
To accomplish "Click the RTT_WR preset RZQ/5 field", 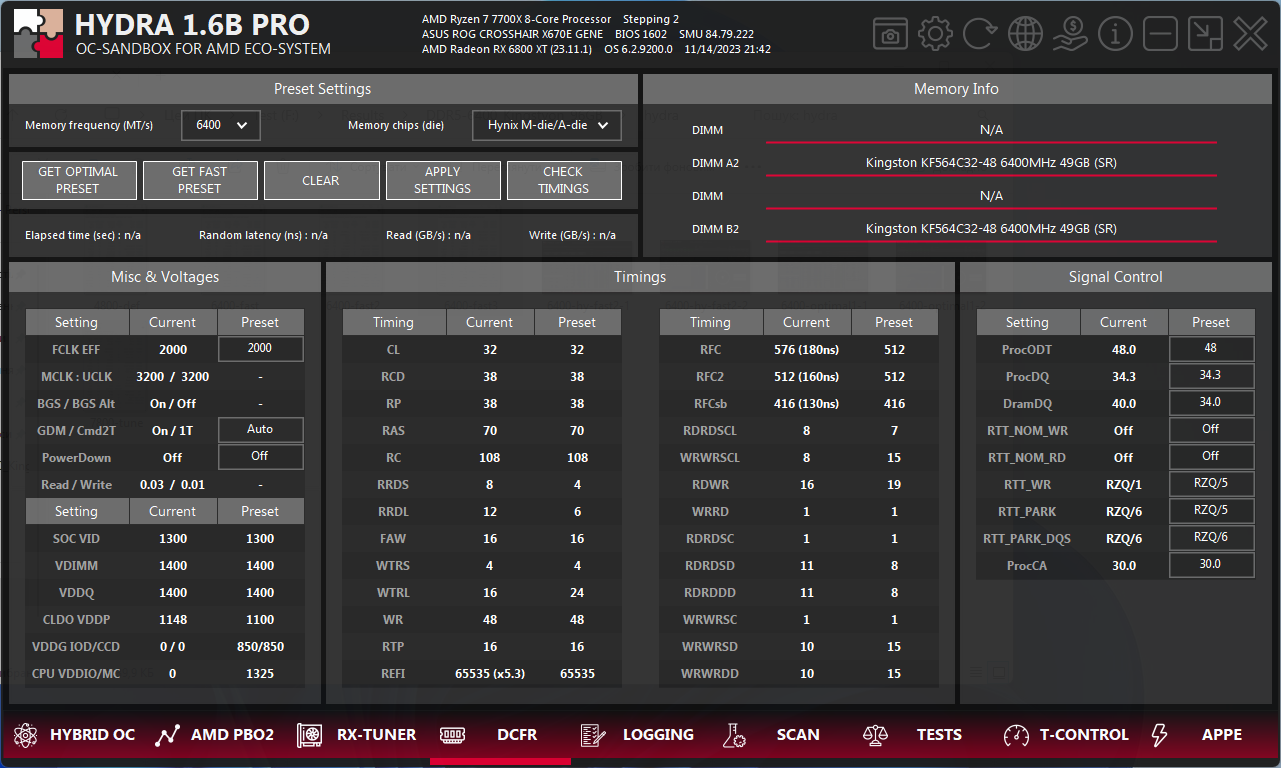I will click(x=1211, y=484).
